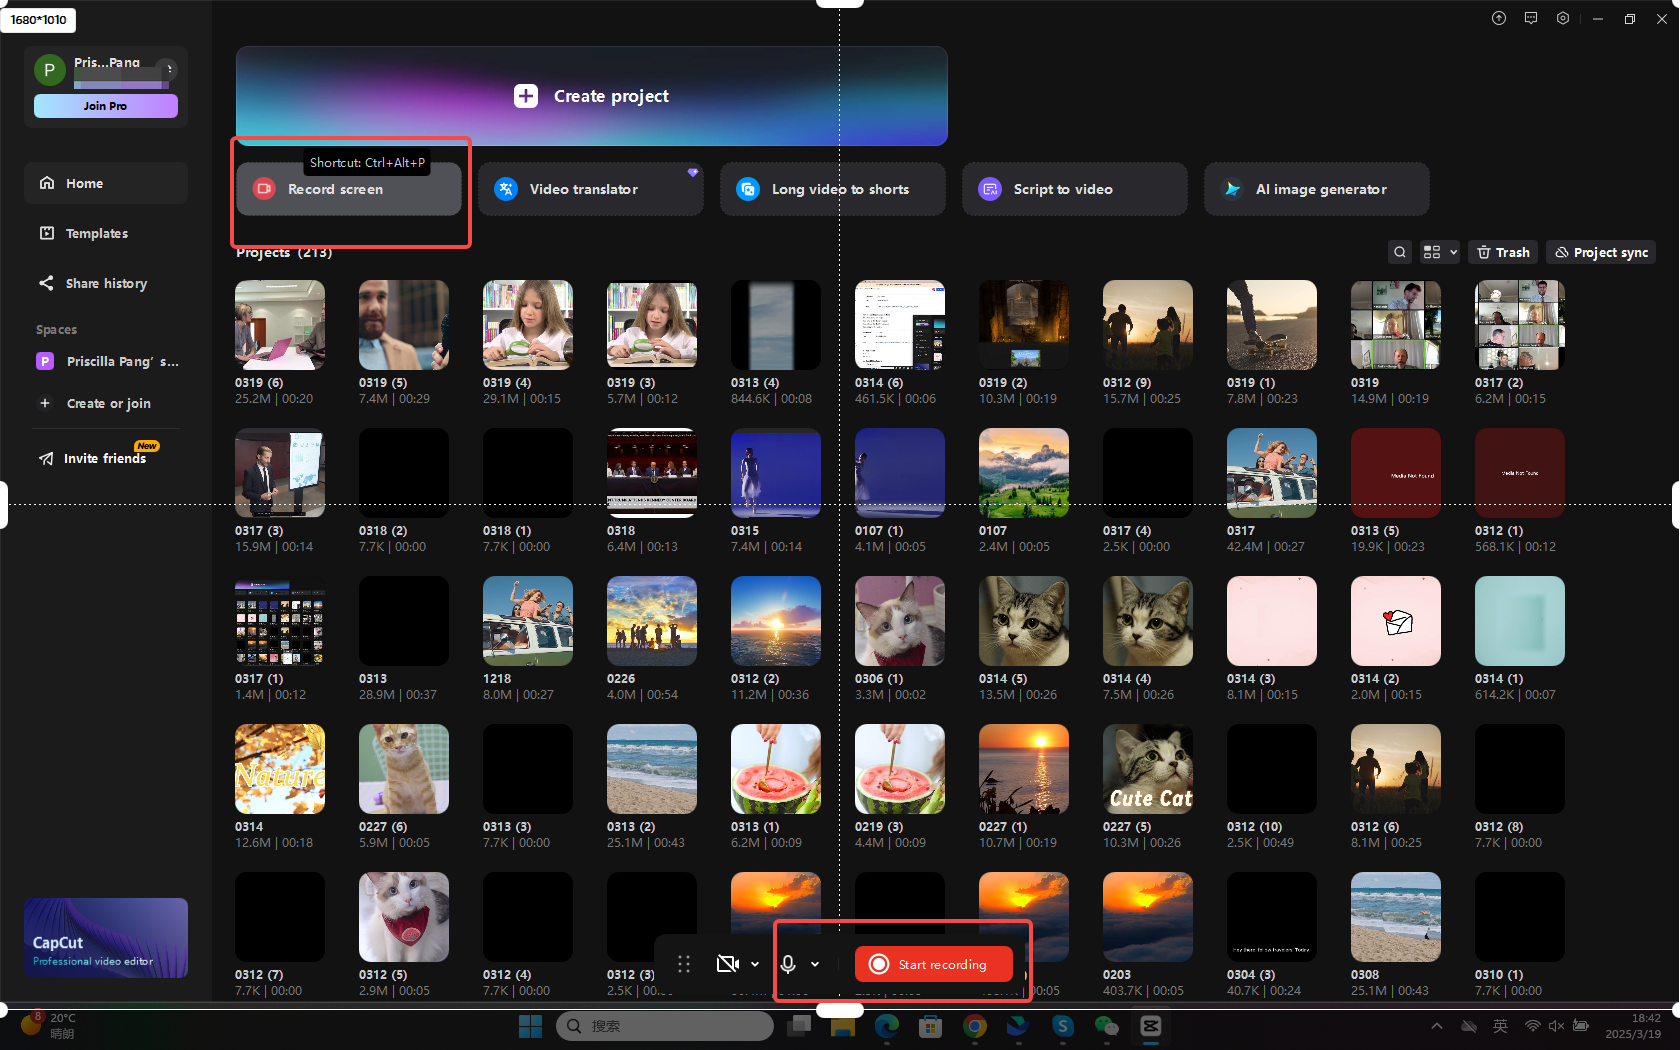Click the green P profile avatar
This screenshot has width=1680, height=1050.
click(50, 70)
